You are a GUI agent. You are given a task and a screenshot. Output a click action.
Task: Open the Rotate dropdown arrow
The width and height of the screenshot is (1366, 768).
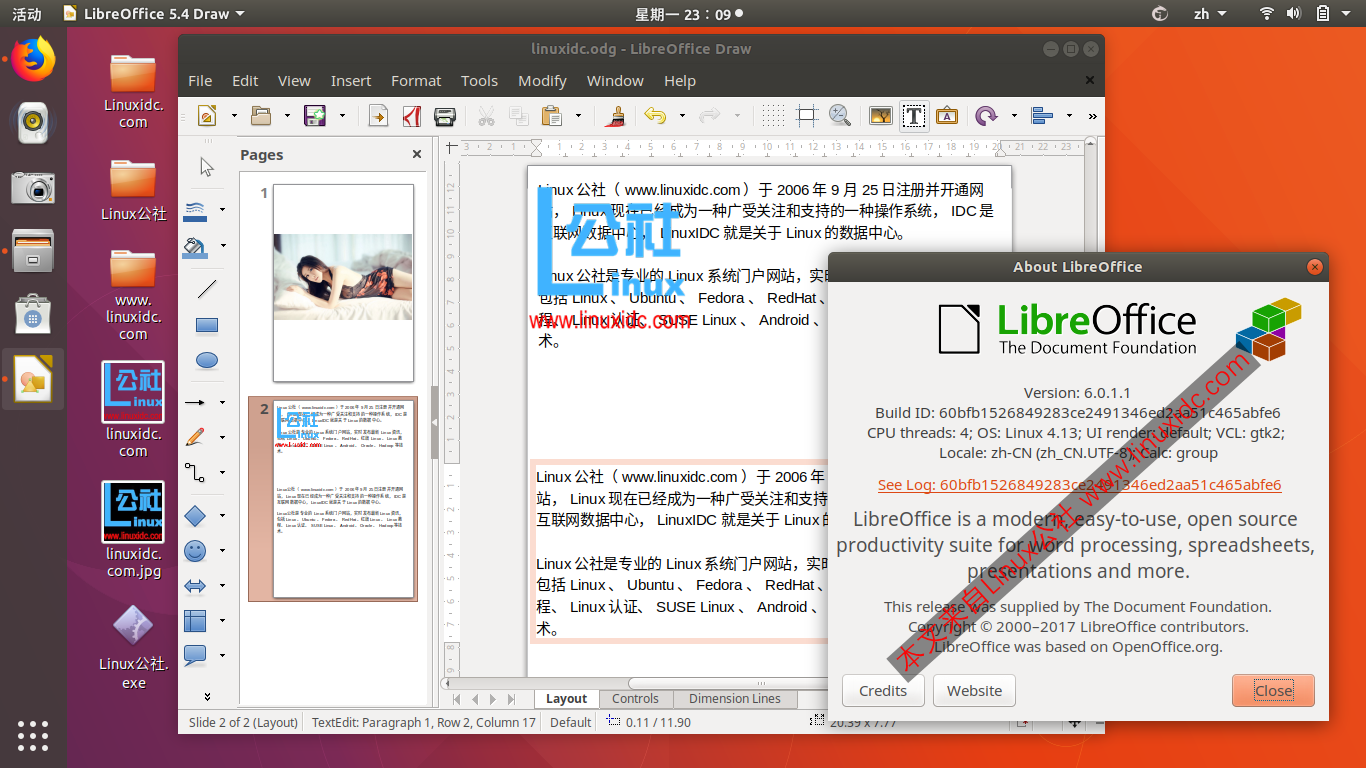coord(1013,116)
